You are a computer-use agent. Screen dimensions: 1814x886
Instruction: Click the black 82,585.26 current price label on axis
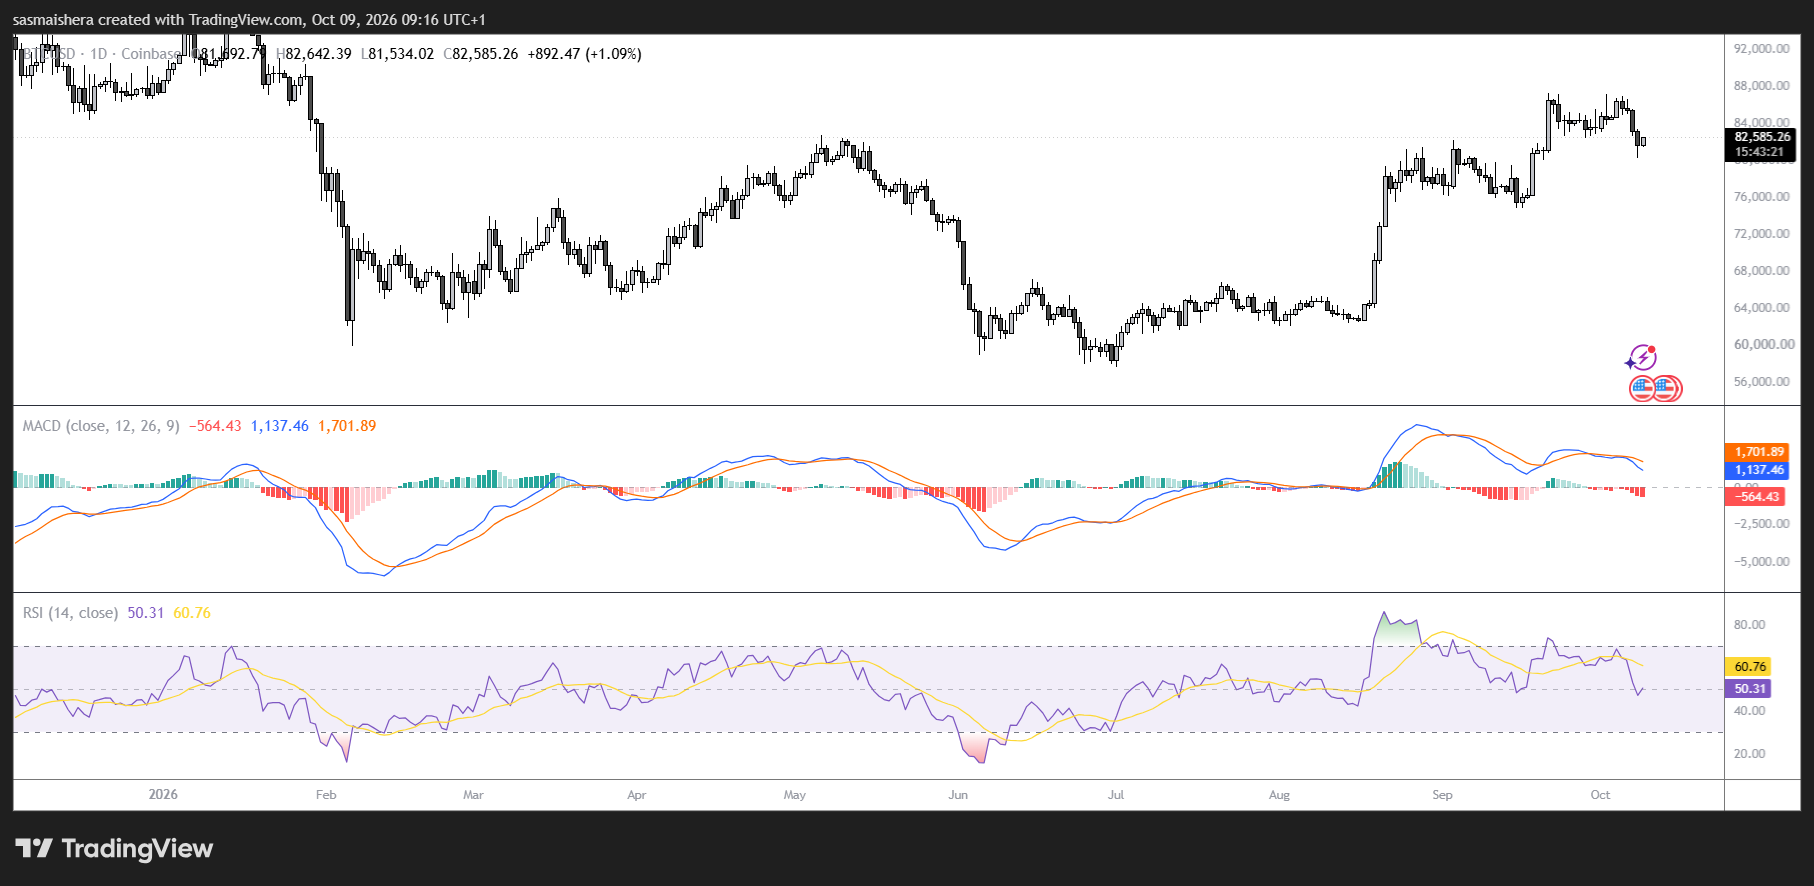1761,137
